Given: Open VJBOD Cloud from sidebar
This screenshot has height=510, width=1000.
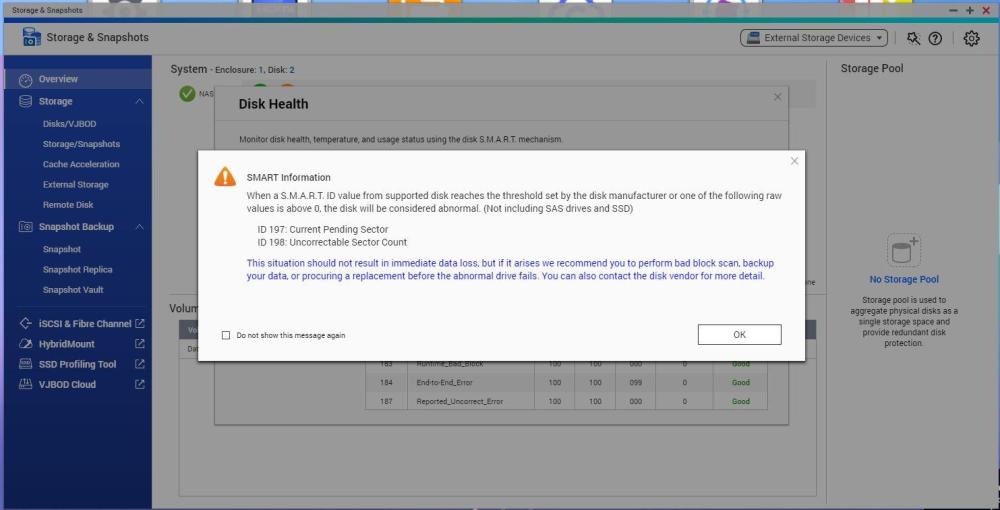Looking at the screenshot, I should (67, 384).
